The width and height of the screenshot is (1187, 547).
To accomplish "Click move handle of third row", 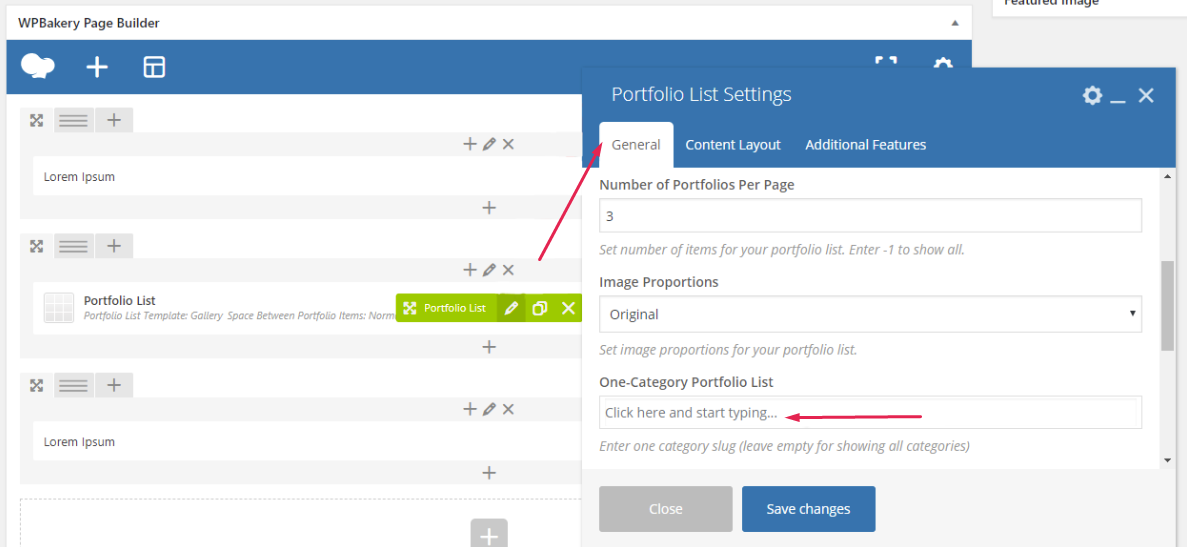I will 36,385.
